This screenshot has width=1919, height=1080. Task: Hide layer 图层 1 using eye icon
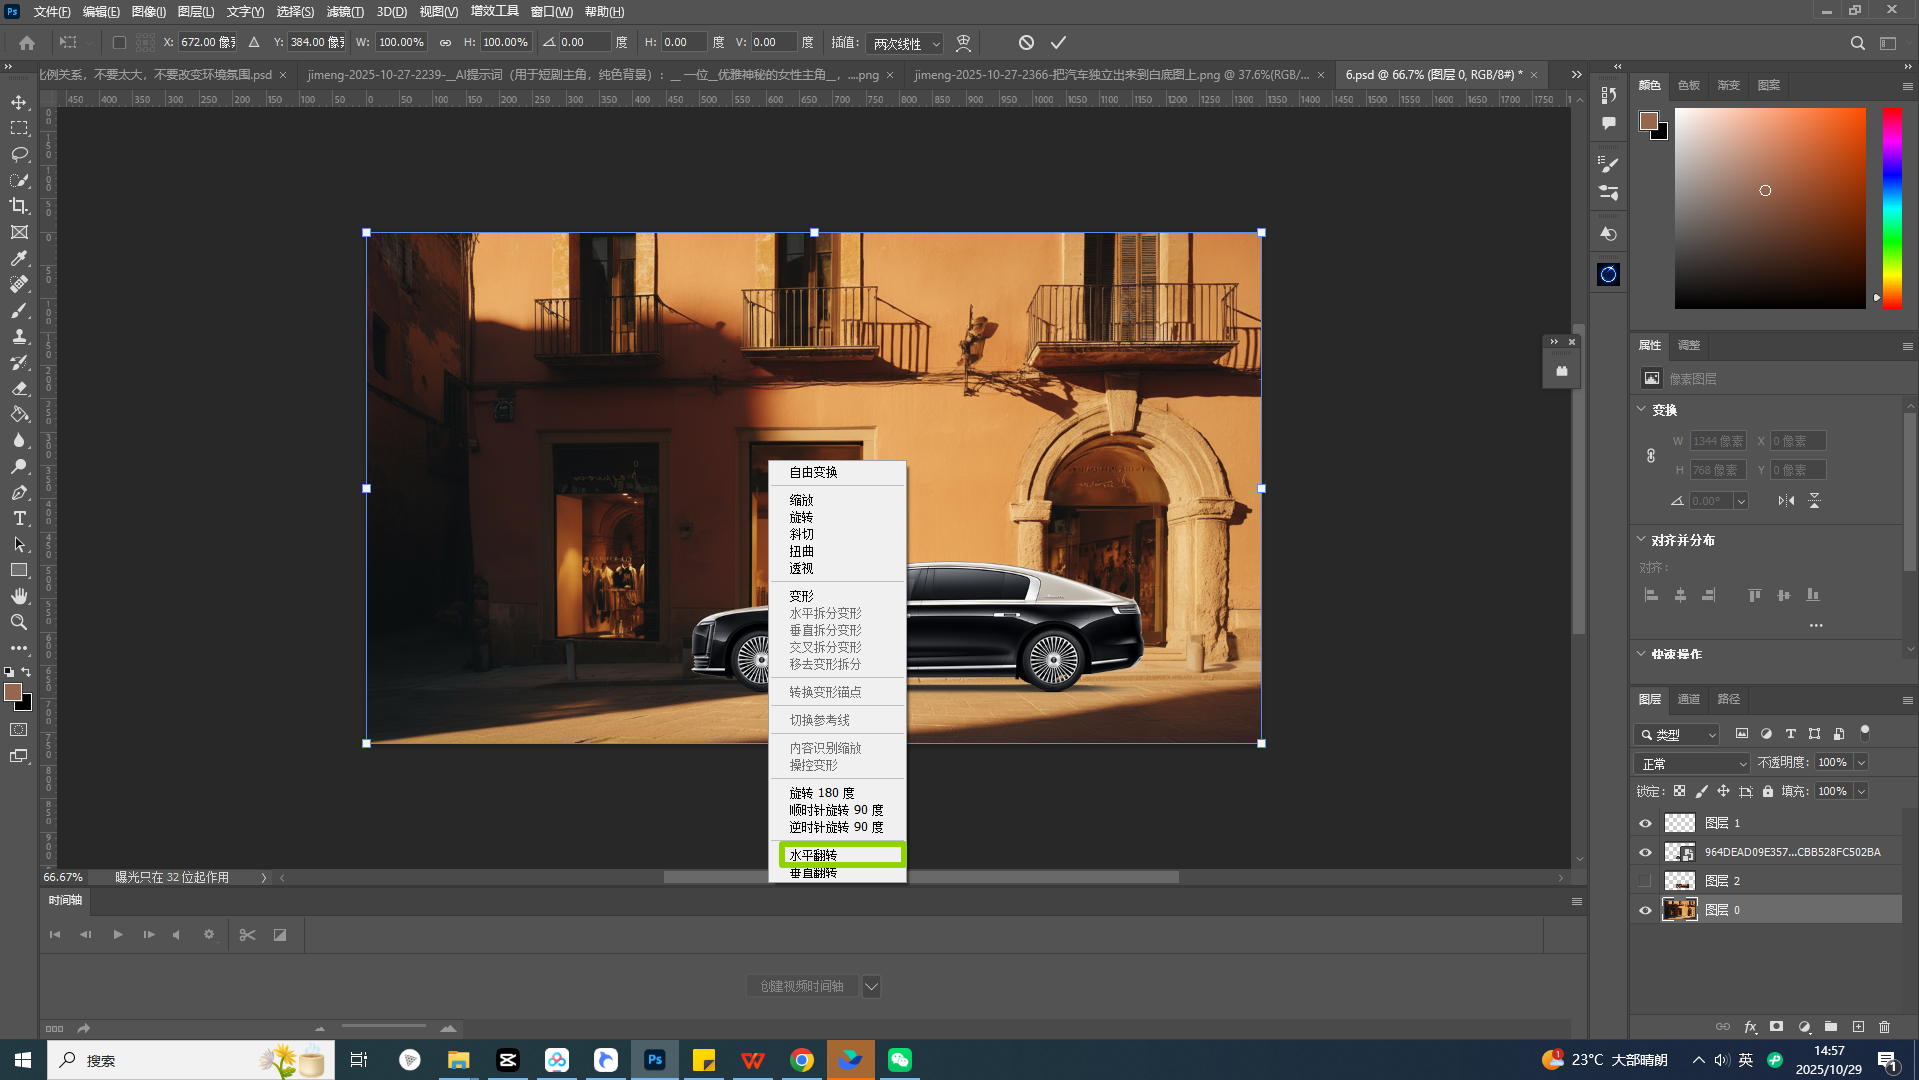pos(1645,823)
